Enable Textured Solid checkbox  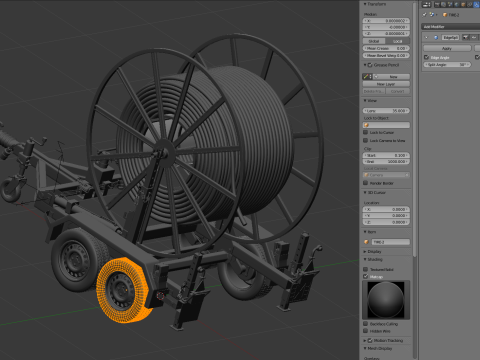tap(366, 269)
